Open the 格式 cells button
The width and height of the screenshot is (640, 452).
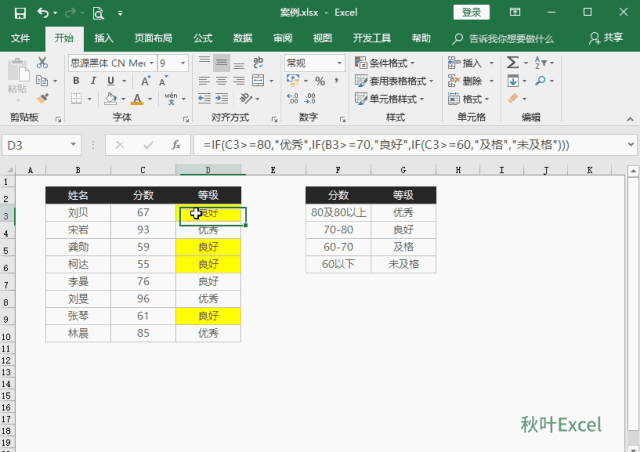click(x=469, y=99)
